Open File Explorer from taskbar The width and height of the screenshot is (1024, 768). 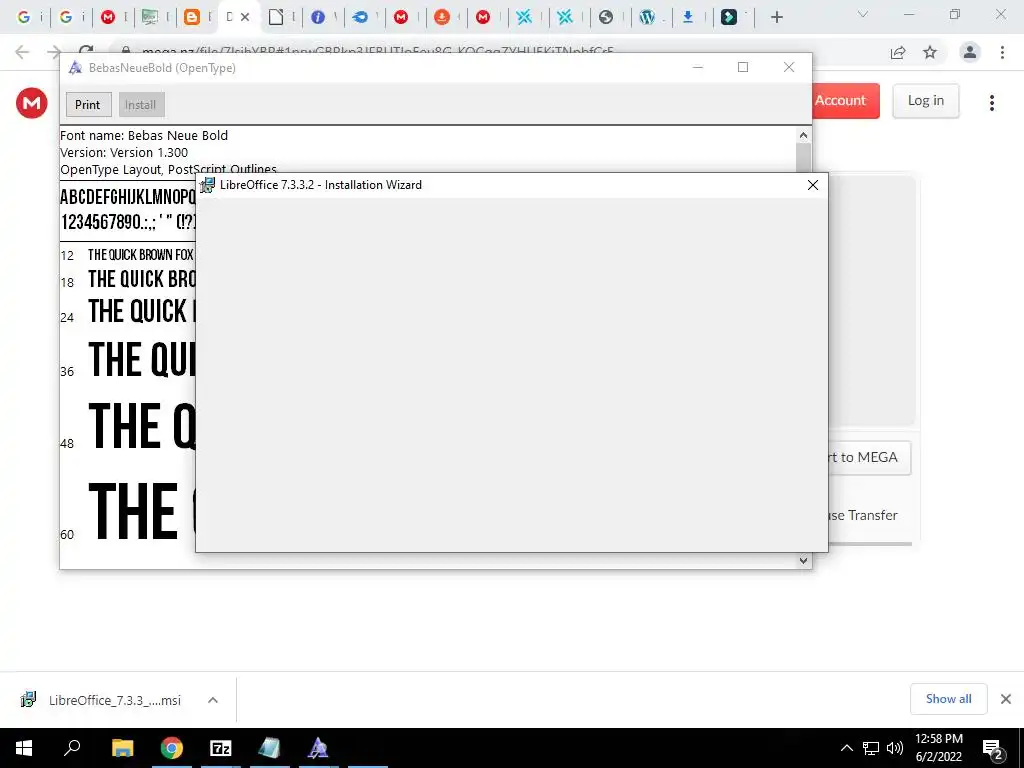(x=122, y=748)
